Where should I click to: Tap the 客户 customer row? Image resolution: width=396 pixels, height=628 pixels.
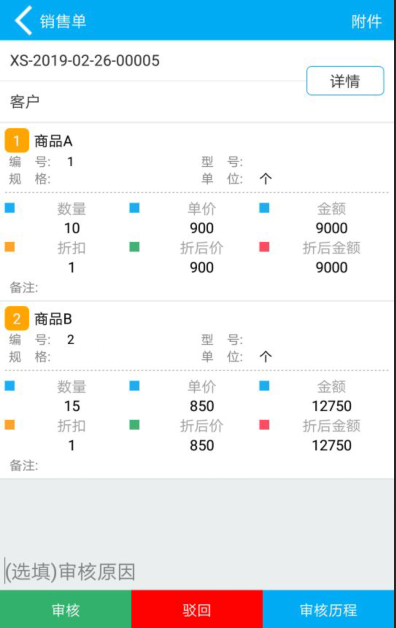pyautogui.click(x=152, y=102)
